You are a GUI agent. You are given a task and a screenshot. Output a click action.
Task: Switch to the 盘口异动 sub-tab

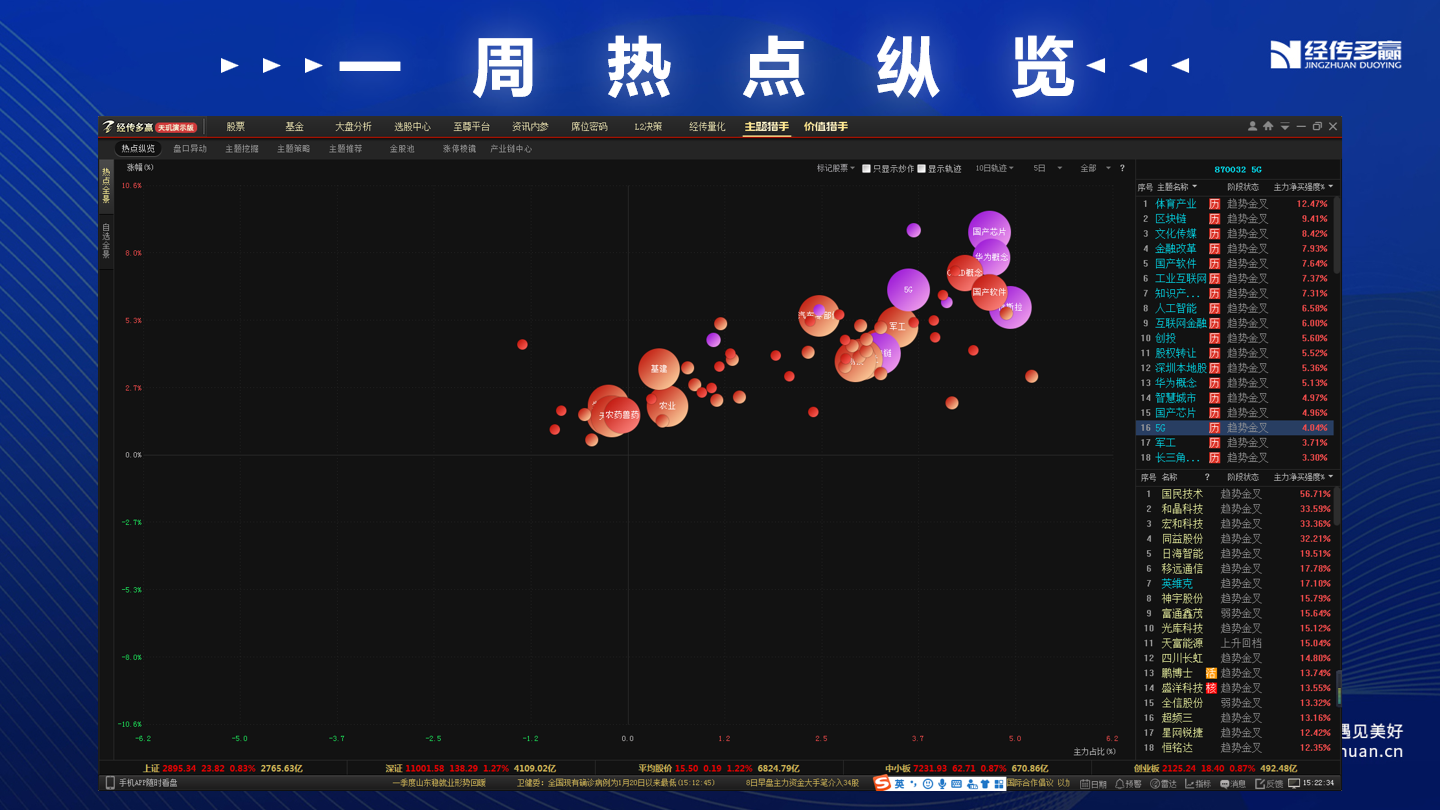pyautogui.click(x=190, y=149)
